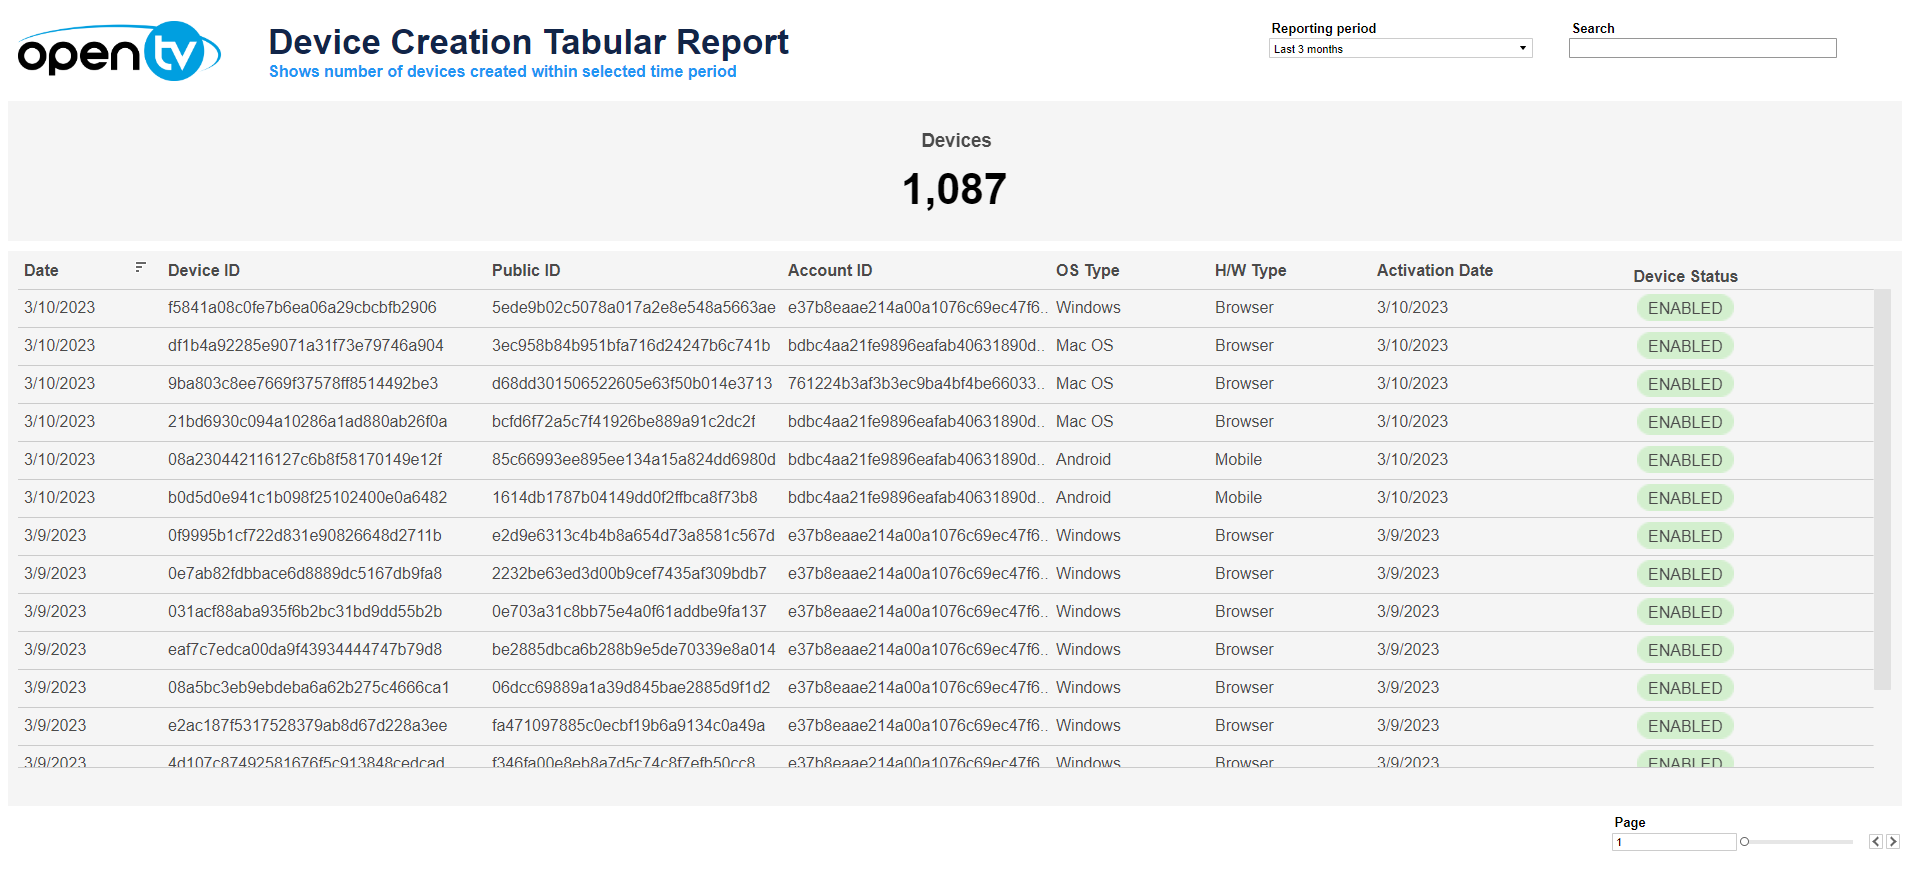
Task: Click the 1,087 Devices total count
Action: (954, 189)
